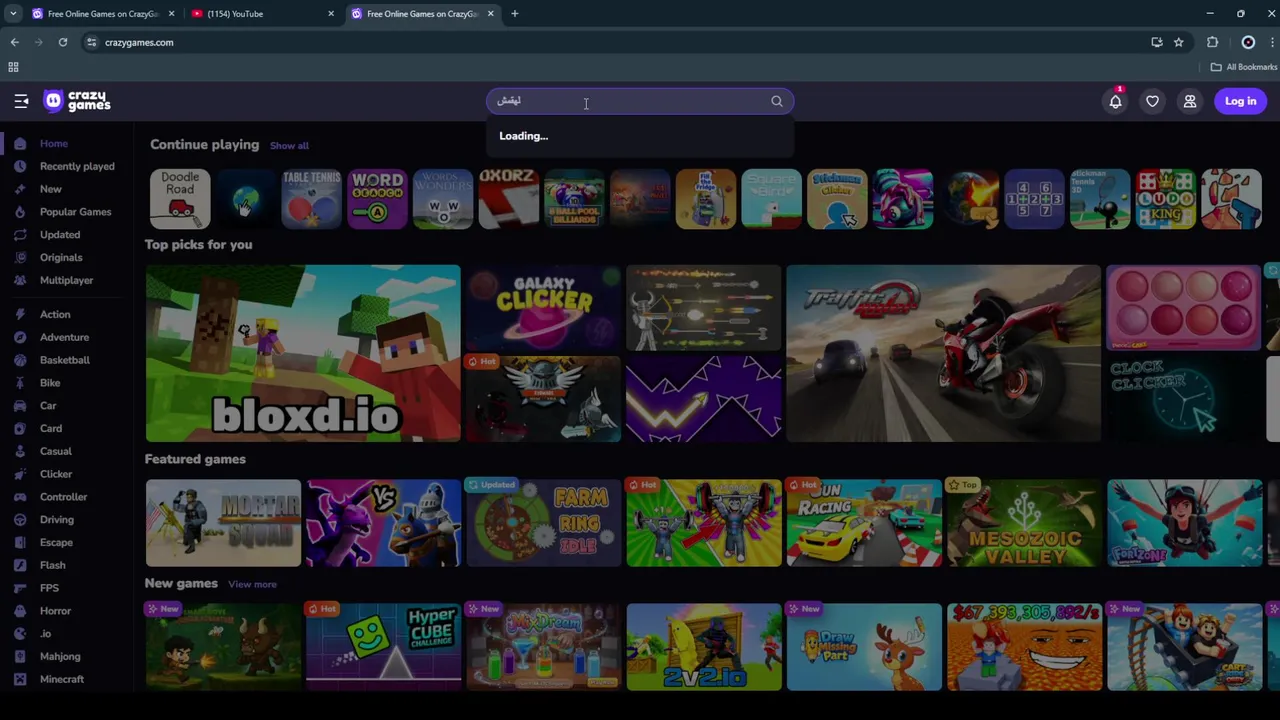Go to Home in sidebar
The width and height of the screenshot is (1280, 720).
54,144
